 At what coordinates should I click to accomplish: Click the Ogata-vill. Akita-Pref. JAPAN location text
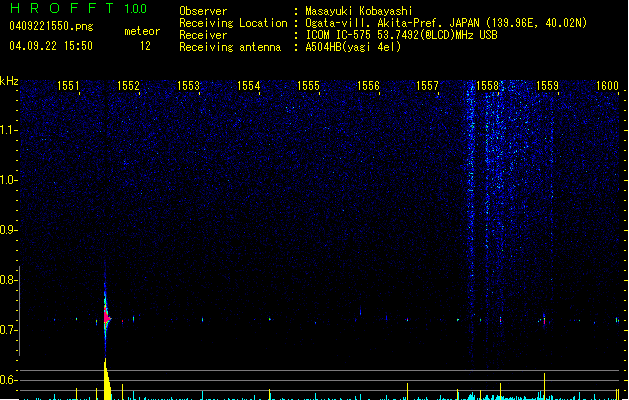pyautogui.click(x=446, y=23)
